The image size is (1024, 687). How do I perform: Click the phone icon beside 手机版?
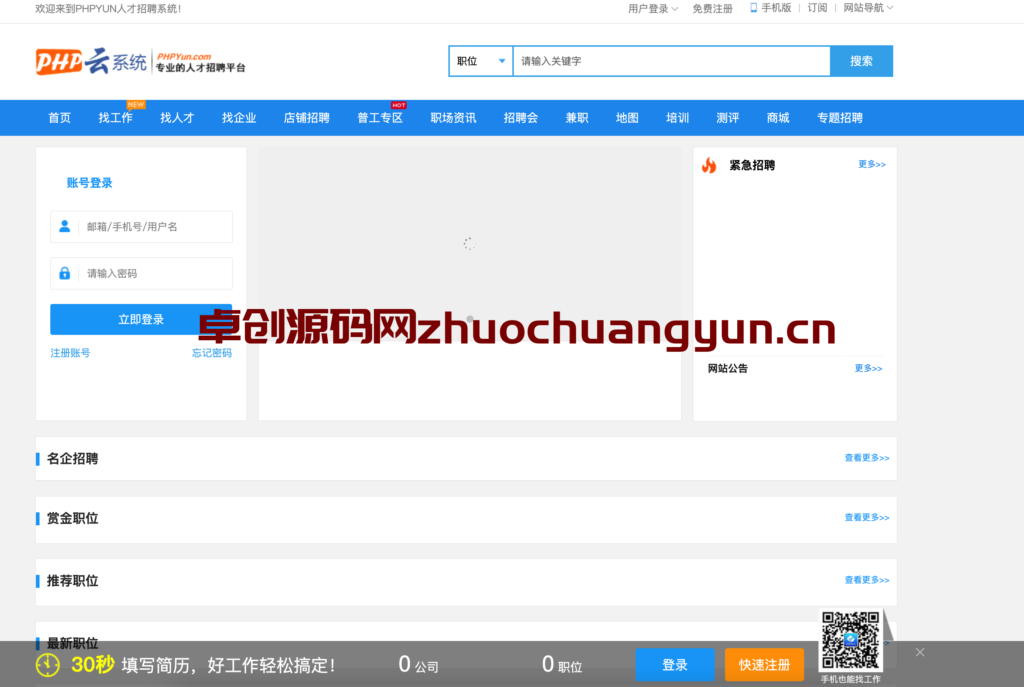[x=753, y=8]
